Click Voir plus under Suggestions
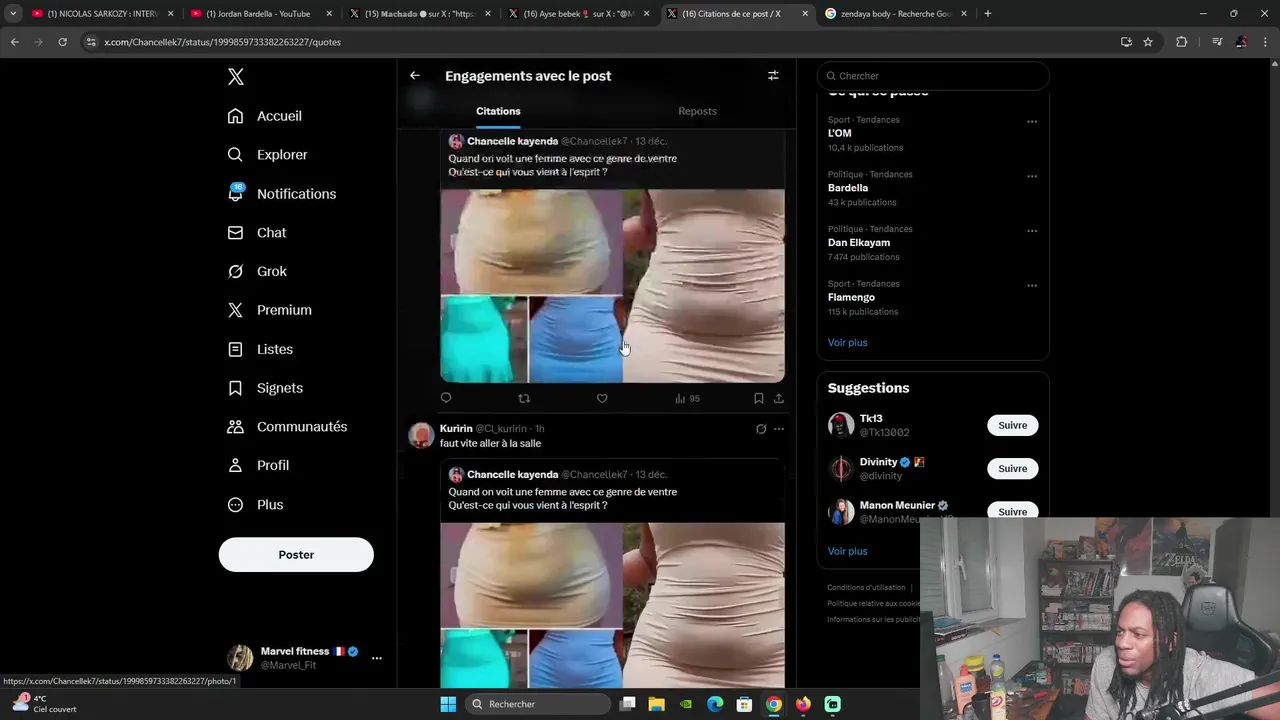1280x720 pixels. coord(847,551)
